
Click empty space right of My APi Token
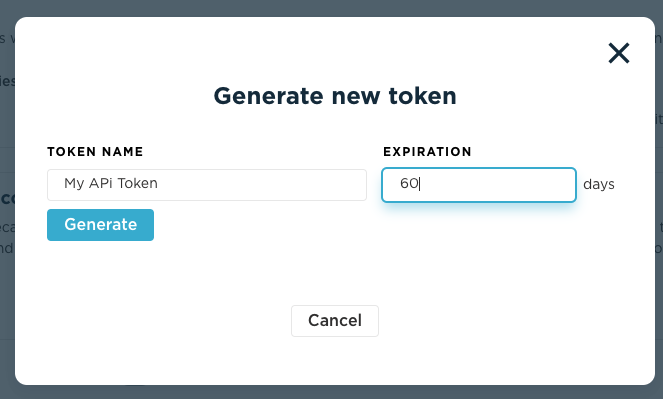[260, 185]
